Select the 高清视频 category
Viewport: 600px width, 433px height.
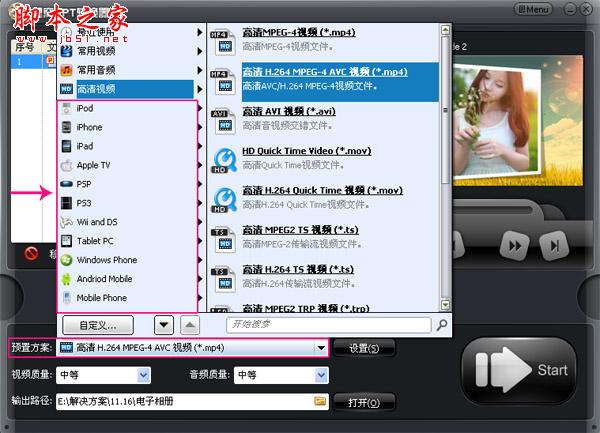126,89
